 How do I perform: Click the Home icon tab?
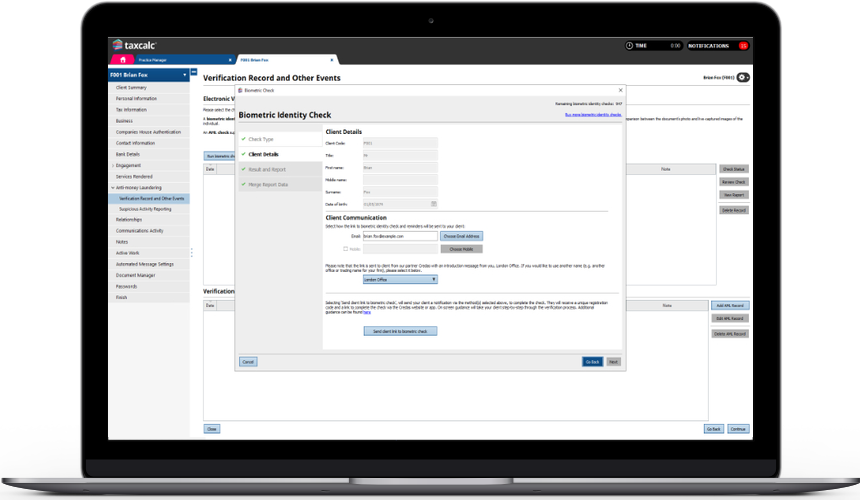[122, 60]
